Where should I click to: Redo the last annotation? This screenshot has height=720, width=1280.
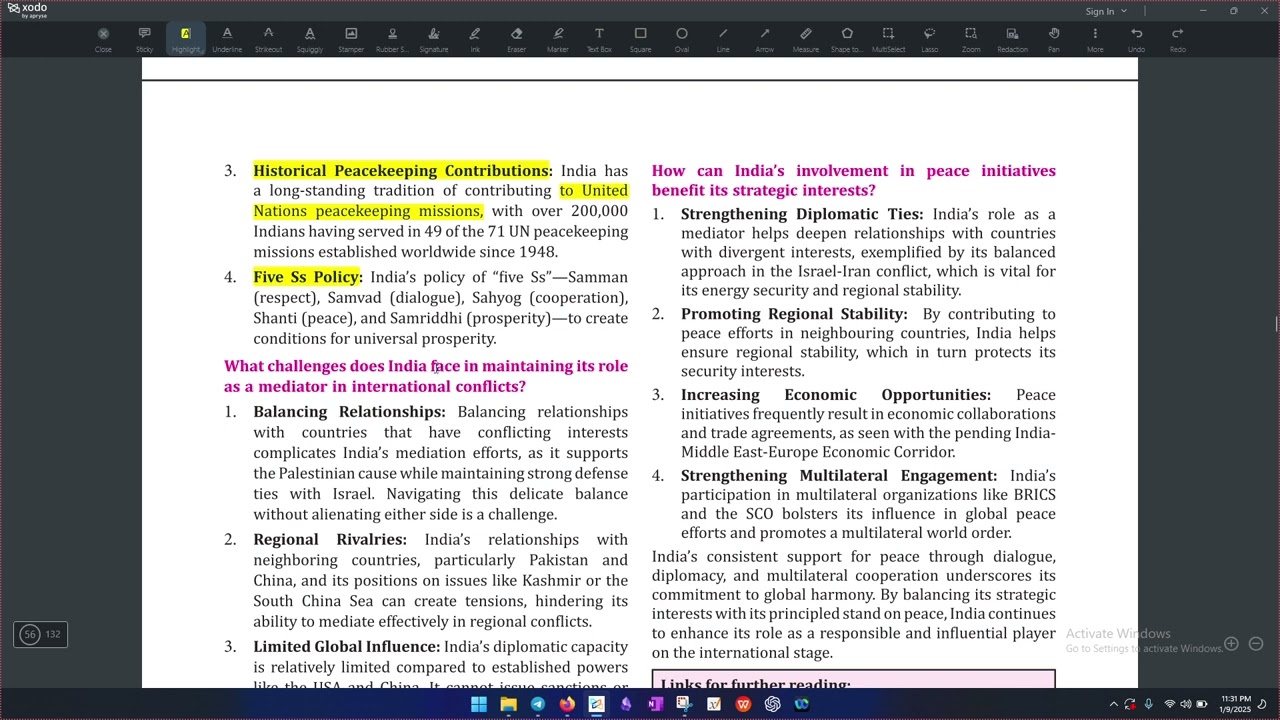coord(1178,39)
